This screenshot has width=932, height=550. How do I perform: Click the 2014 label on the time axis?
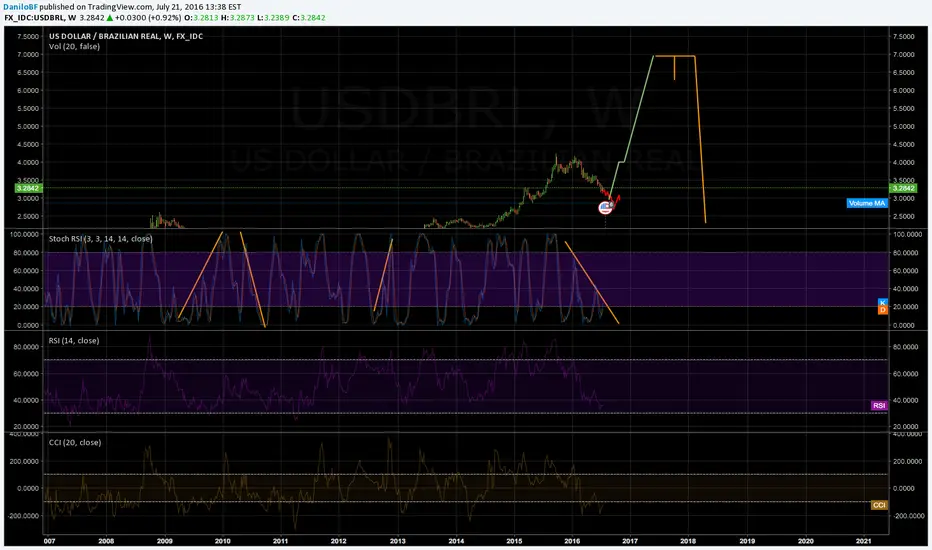pyautogui.click(x=456, y=541)
